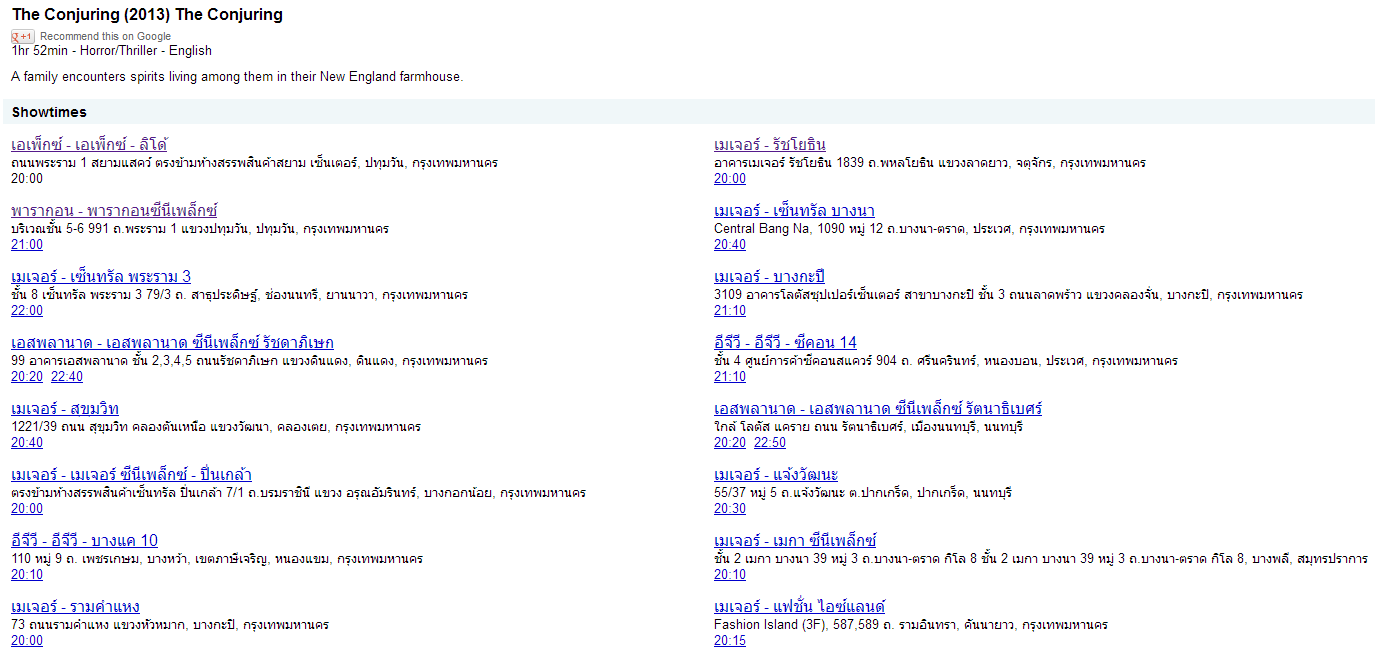Select the 21:00 showtime at พารากอนซีนีเพล็กซ์
Screen dimensions: 1375x668
coord(27,244)
